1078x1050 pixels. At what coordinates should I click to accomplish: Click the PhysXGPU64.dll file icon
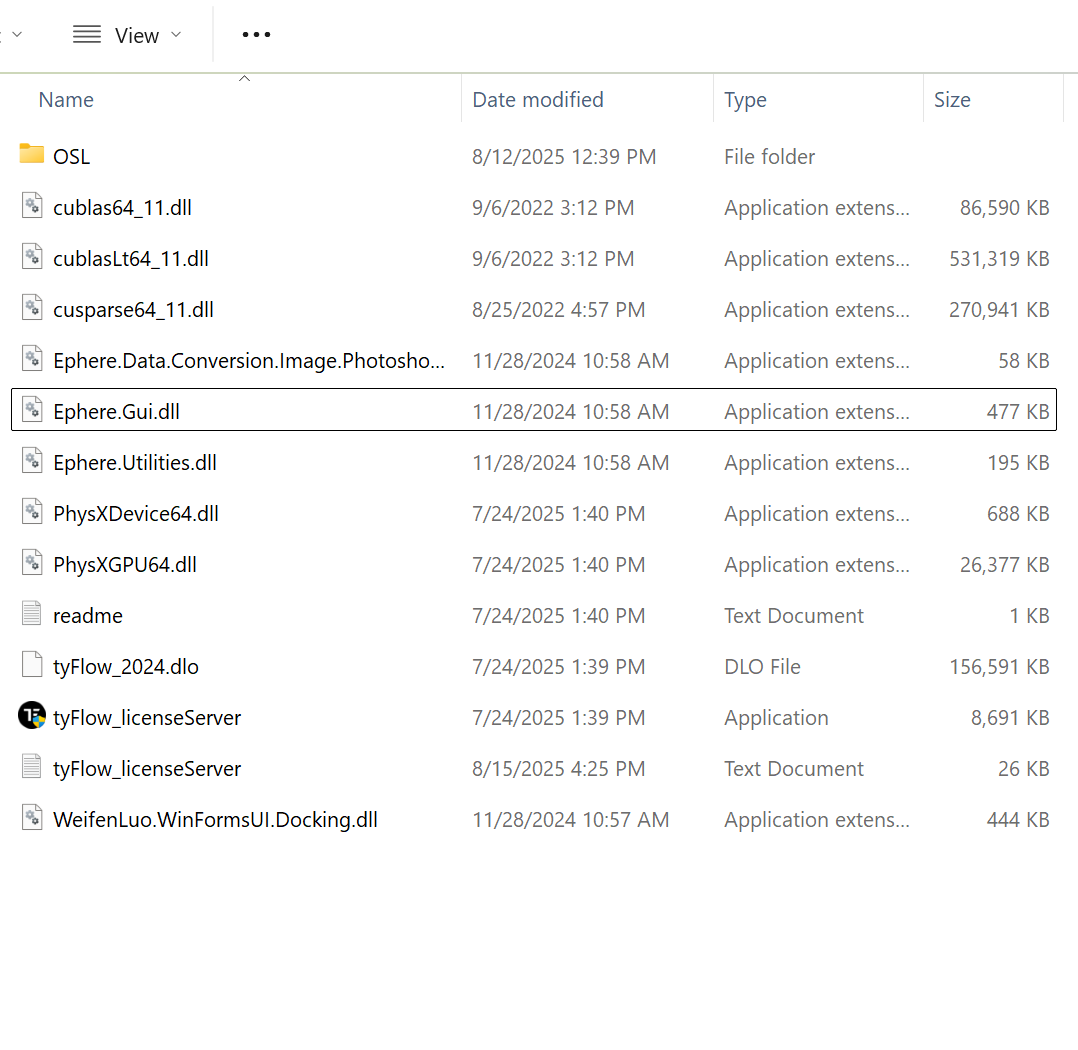point(32,564)
